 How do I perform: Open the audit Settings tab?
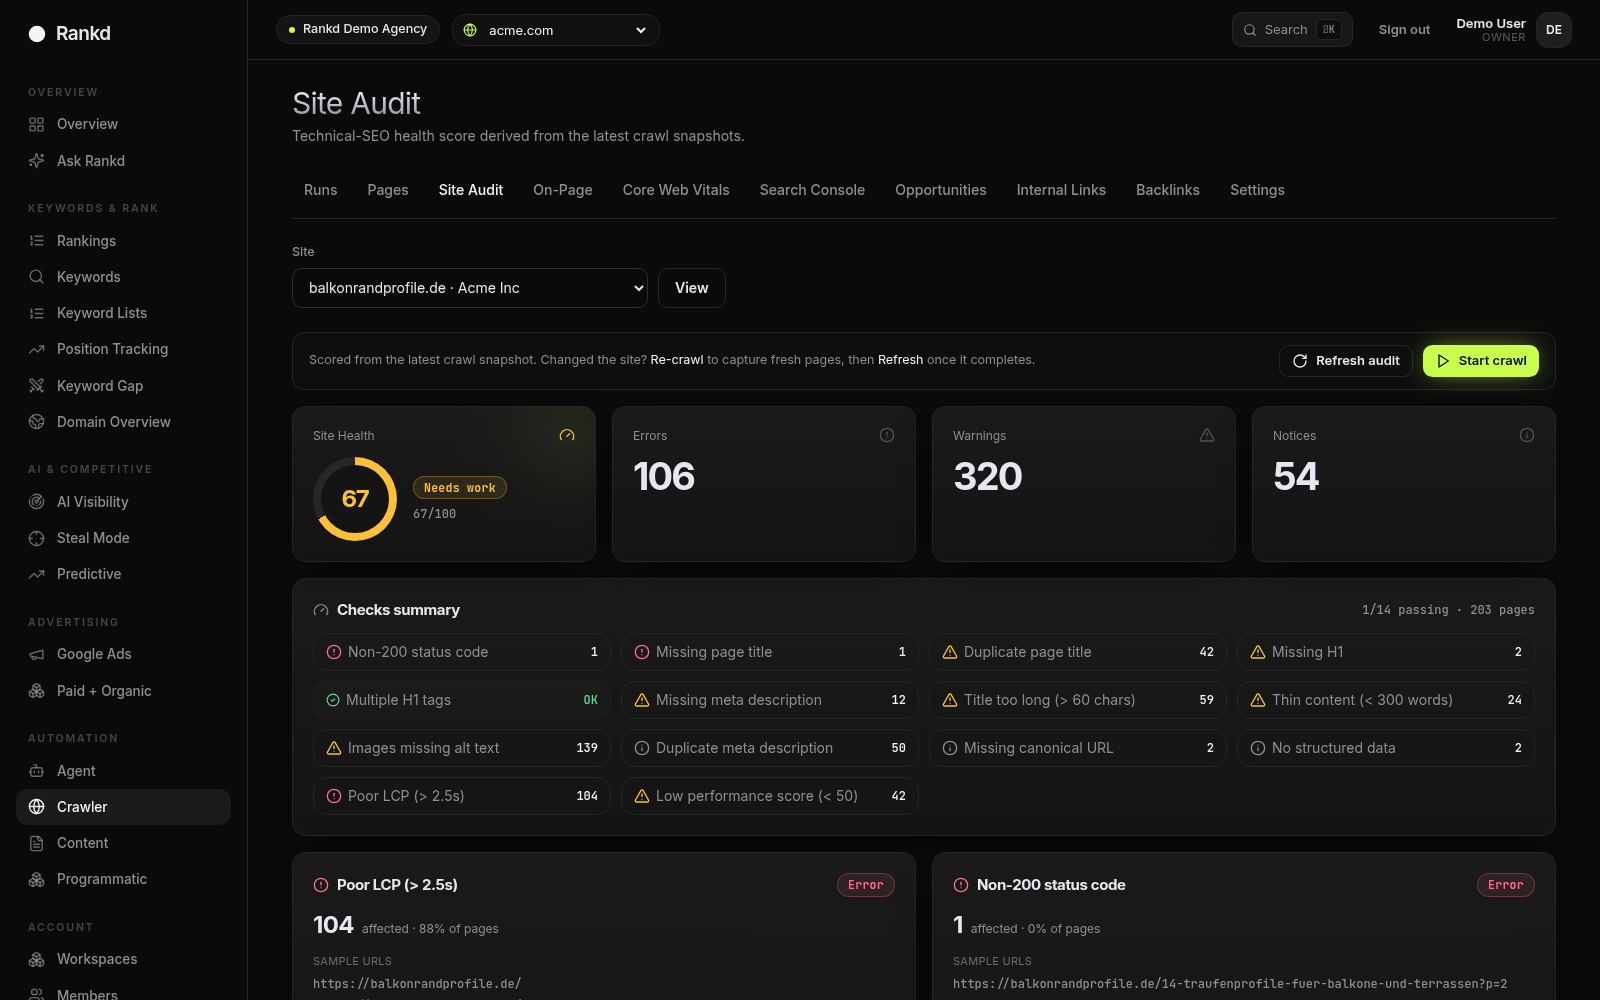[1257, 190]
